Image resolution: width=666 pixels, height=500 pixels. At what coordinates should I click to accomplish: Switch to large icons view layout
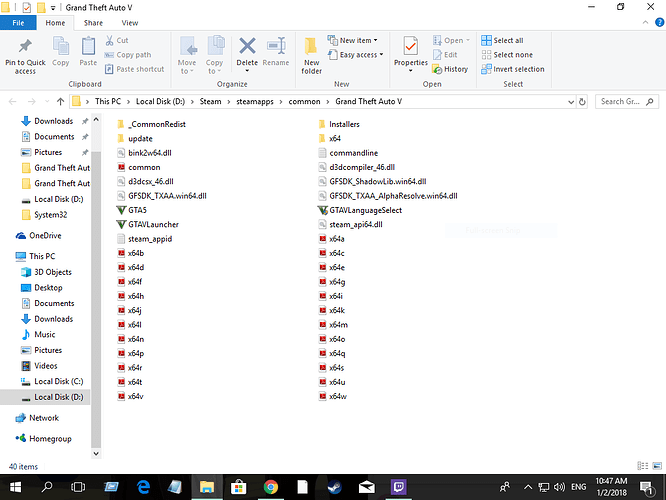[657, 466]
